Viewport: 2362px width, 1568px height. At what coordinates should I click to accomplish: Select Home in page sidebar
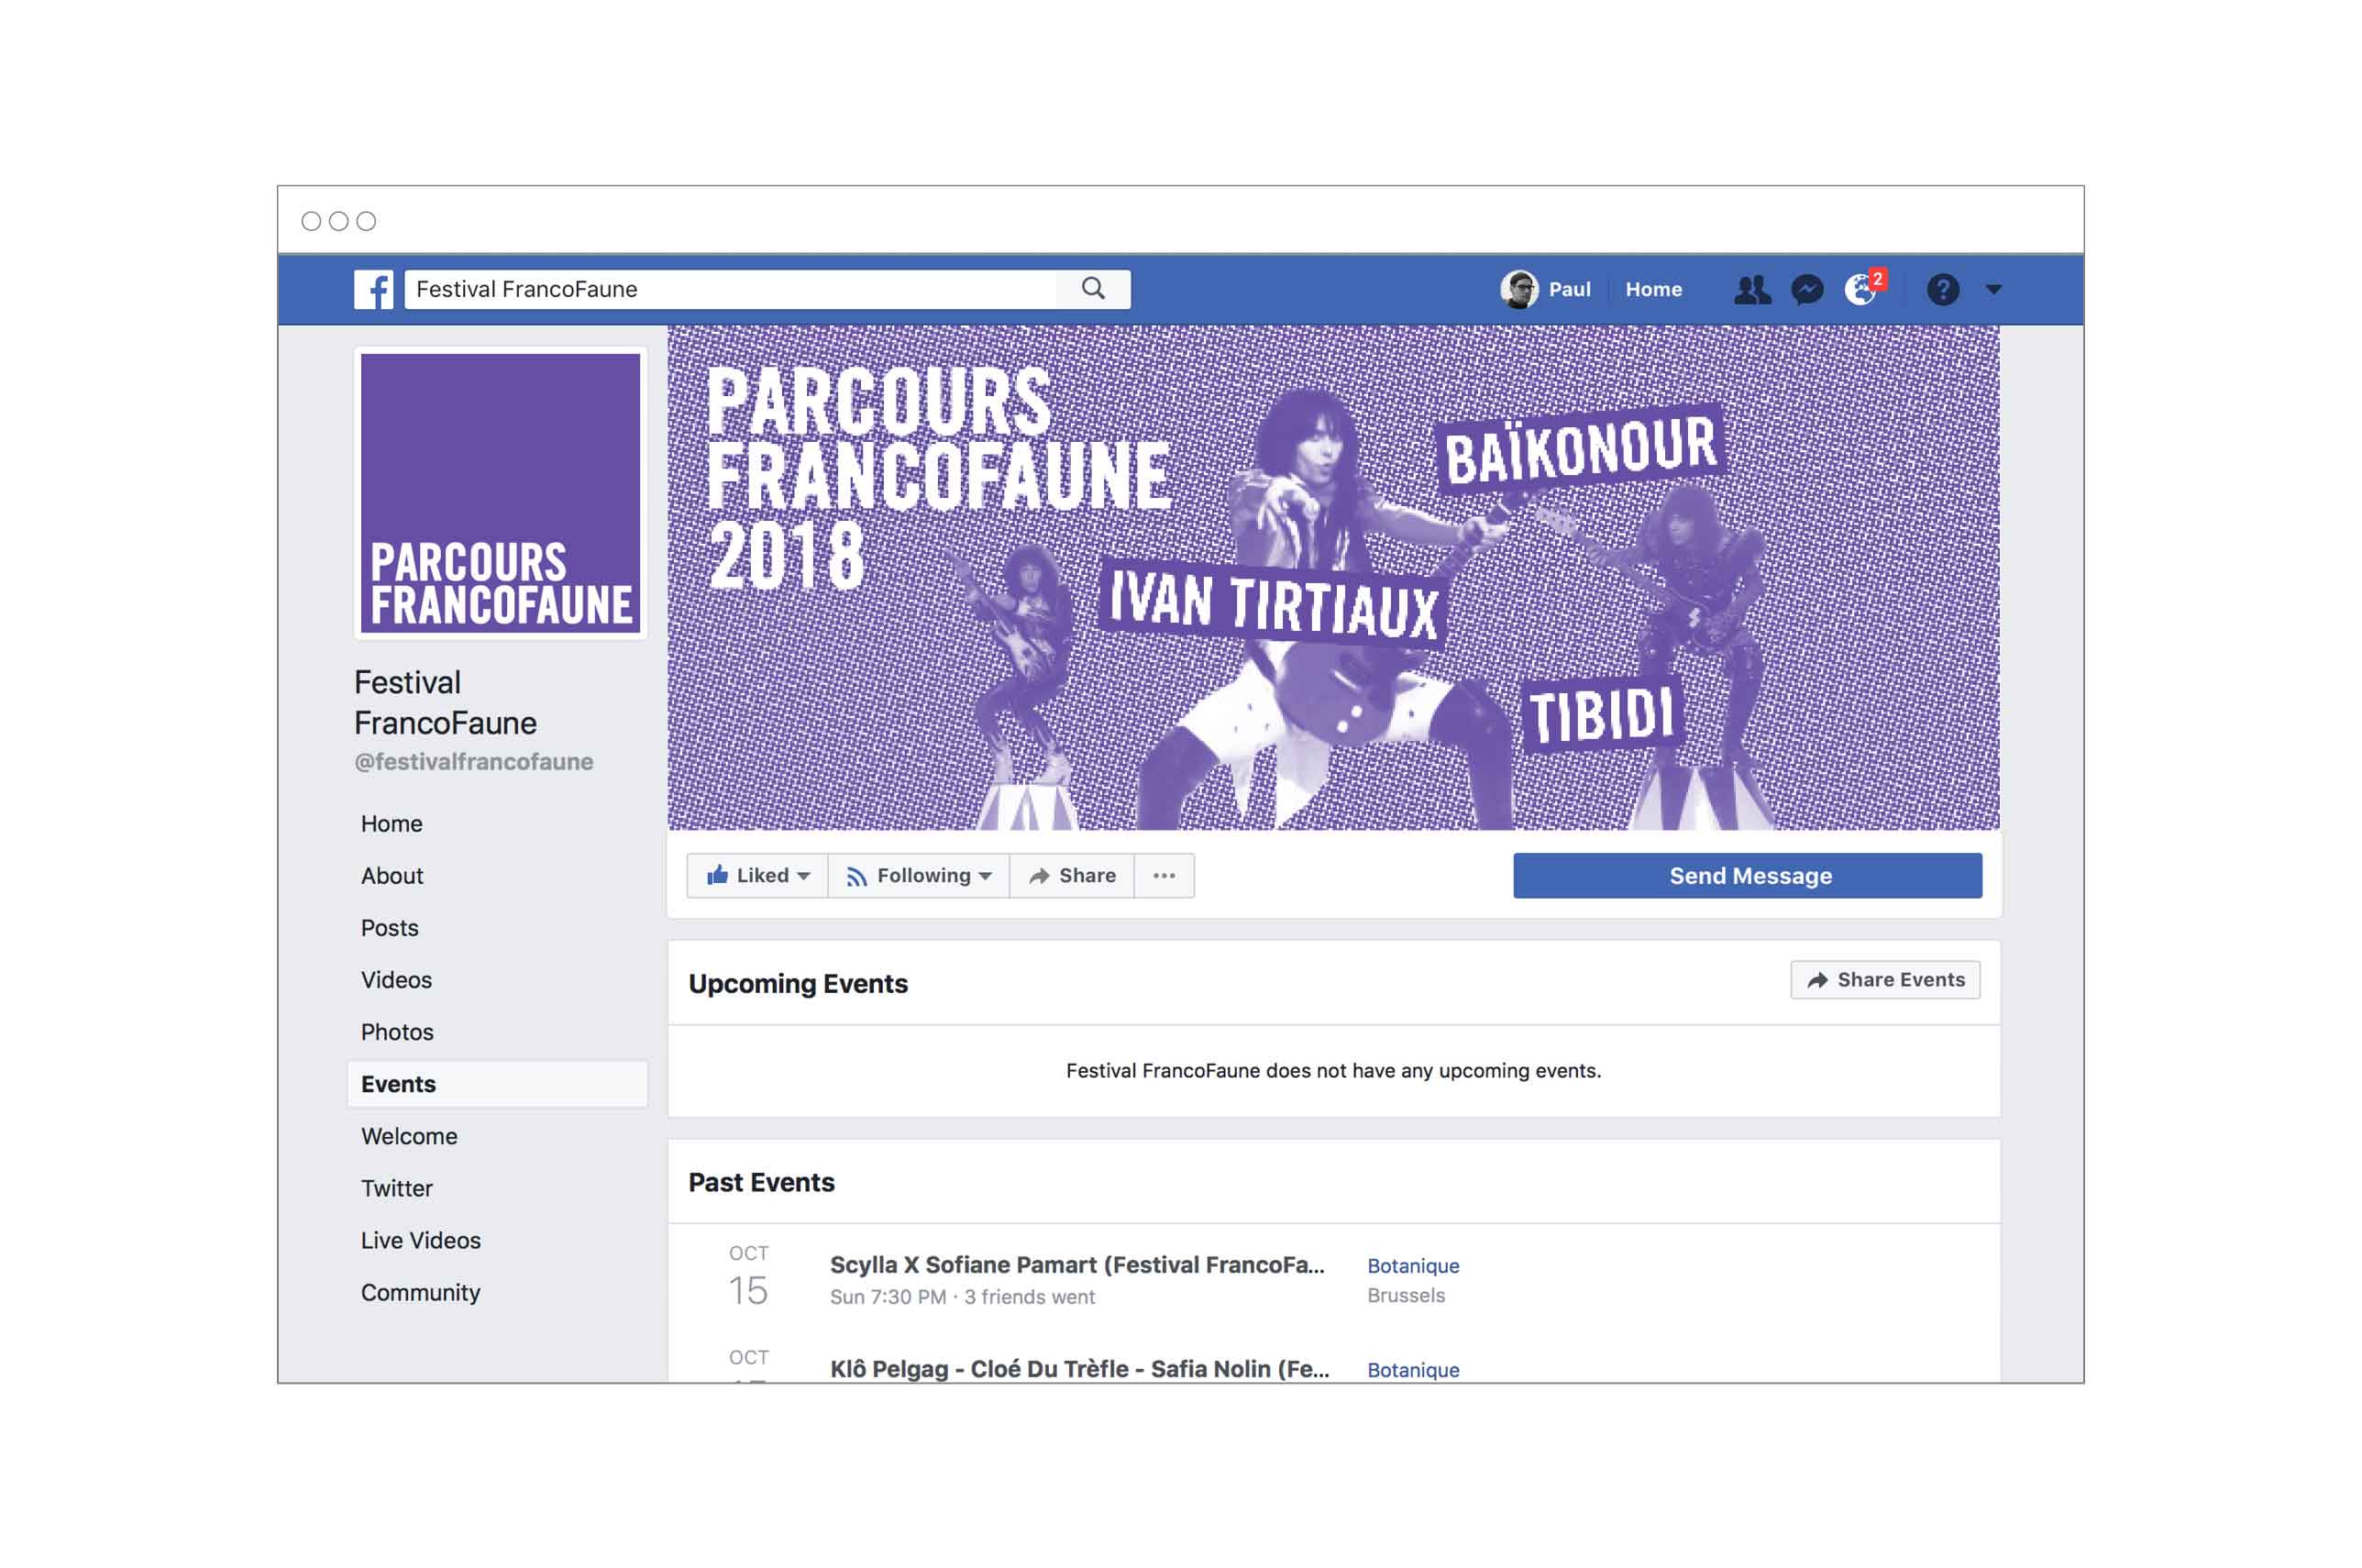pos(391,824)
